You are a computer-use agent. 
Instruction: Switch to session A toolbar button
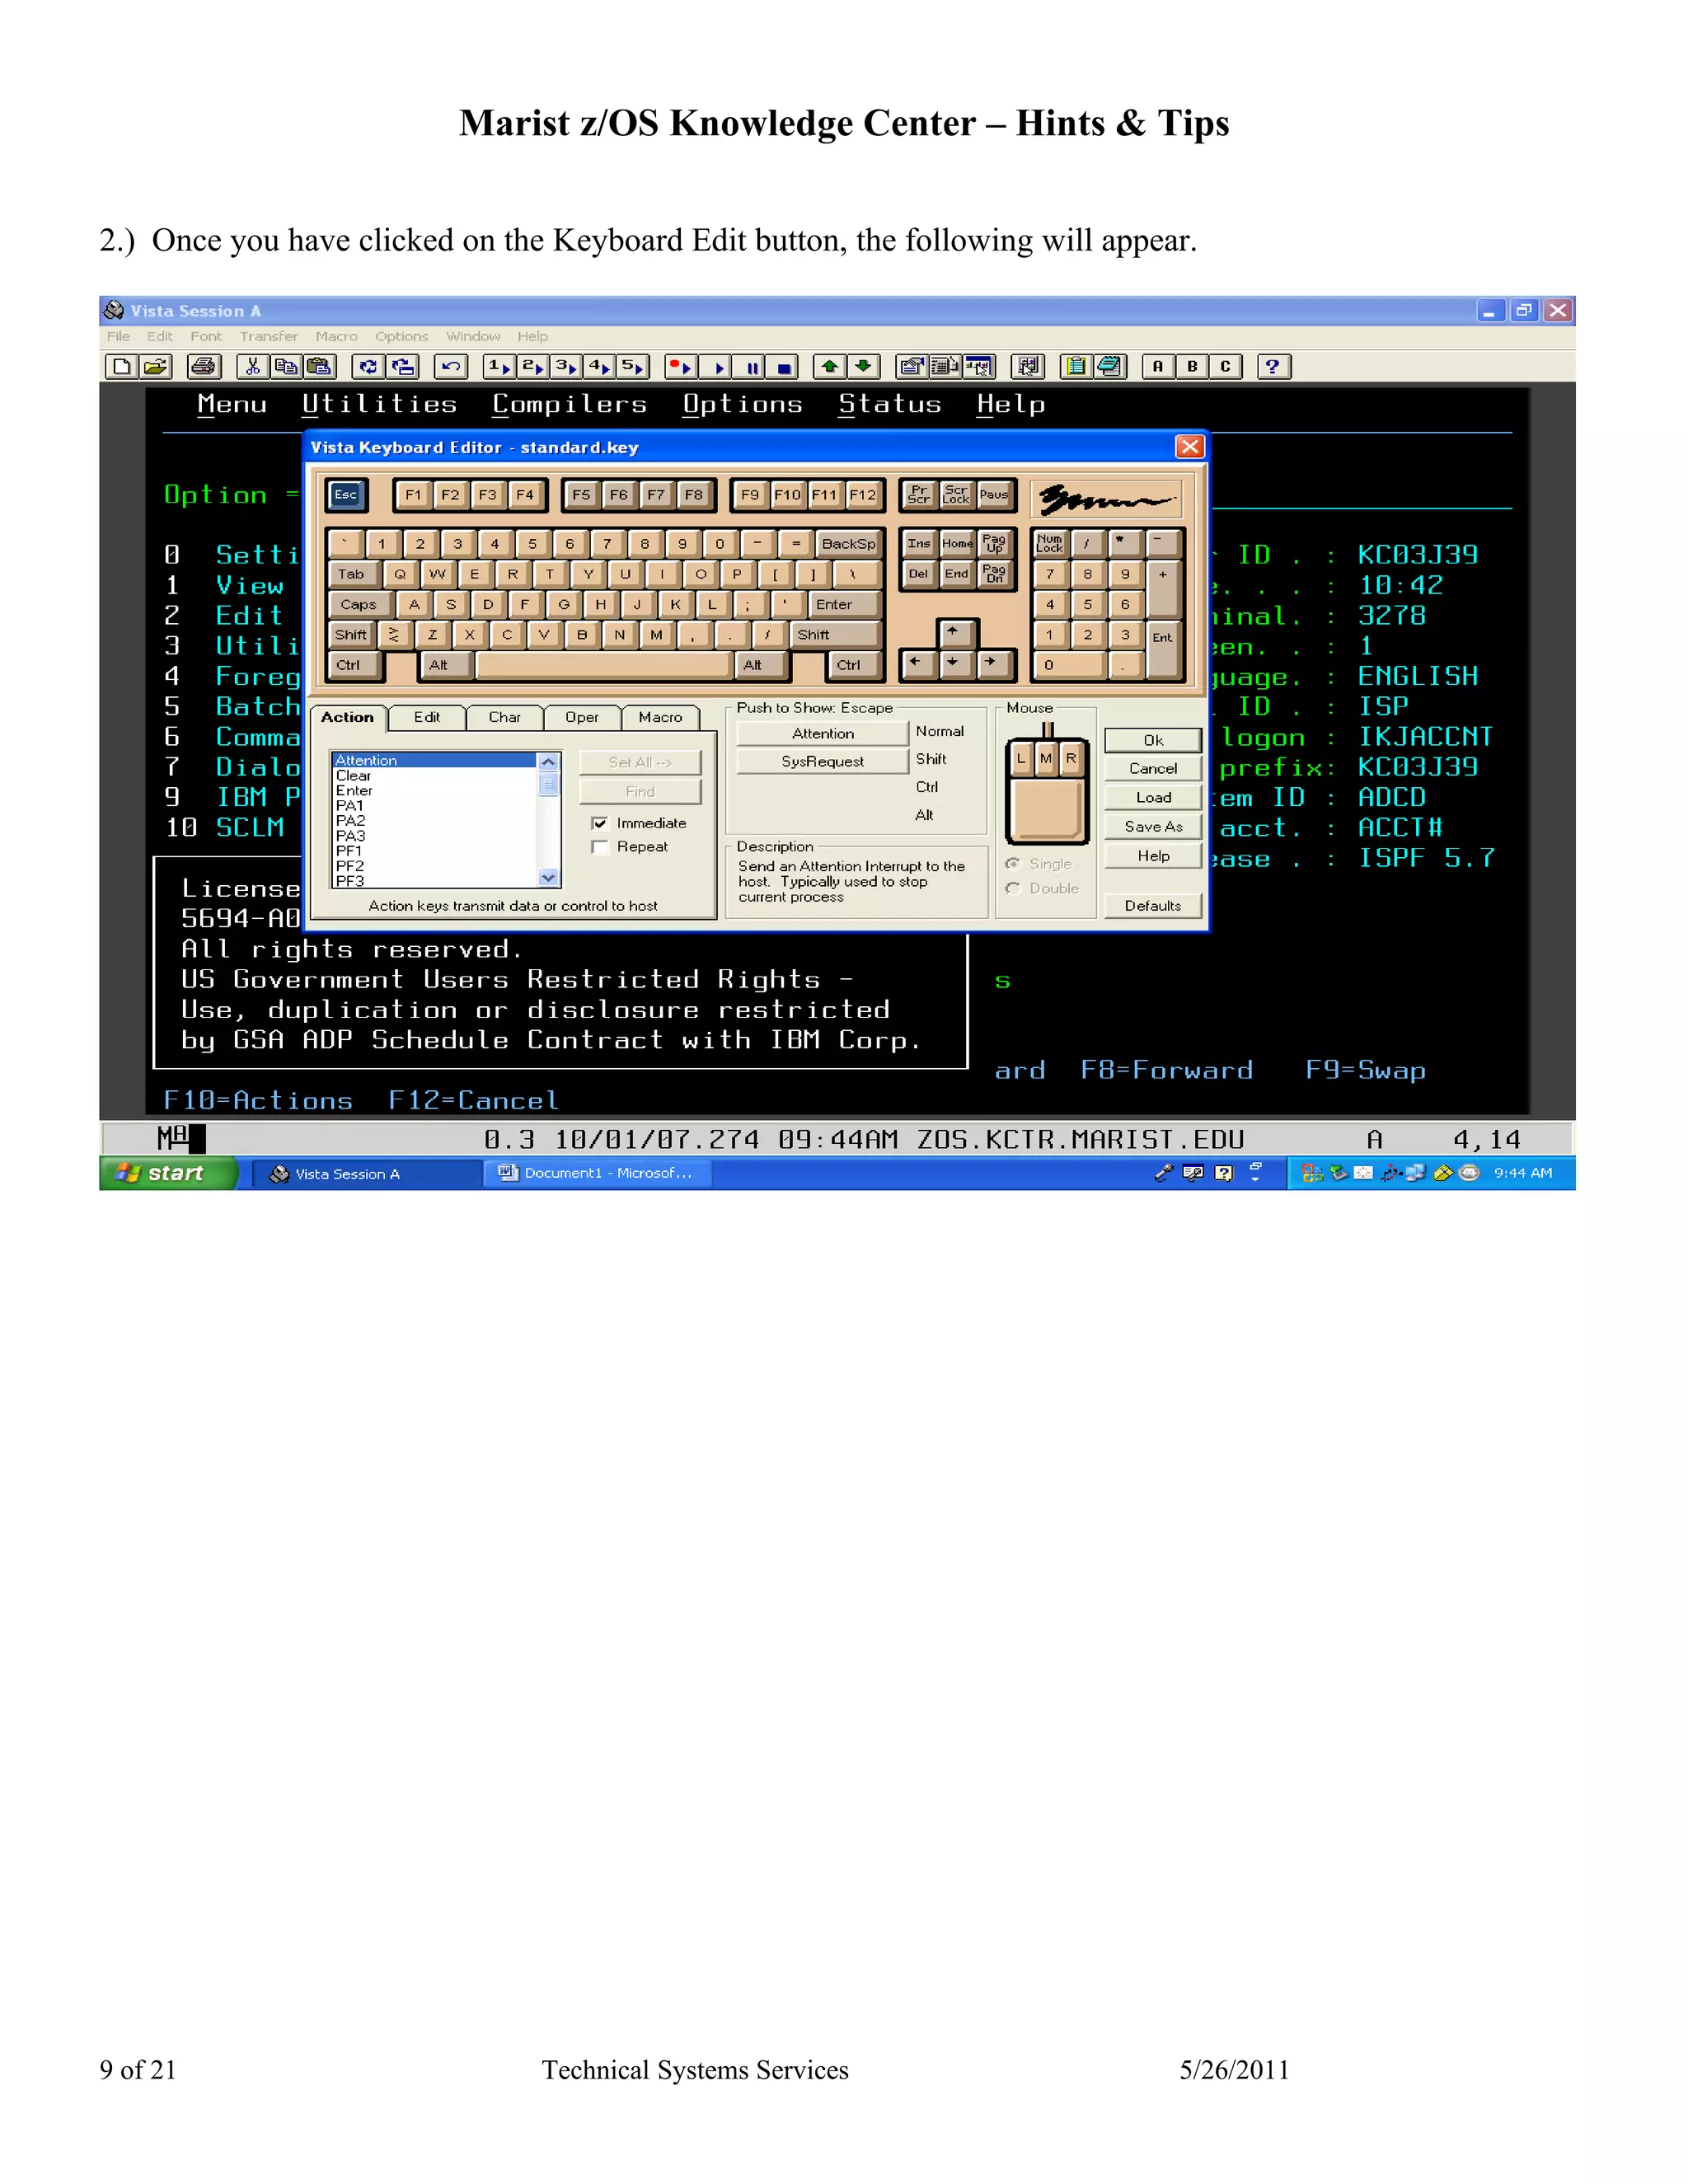tap(1158, 367)
